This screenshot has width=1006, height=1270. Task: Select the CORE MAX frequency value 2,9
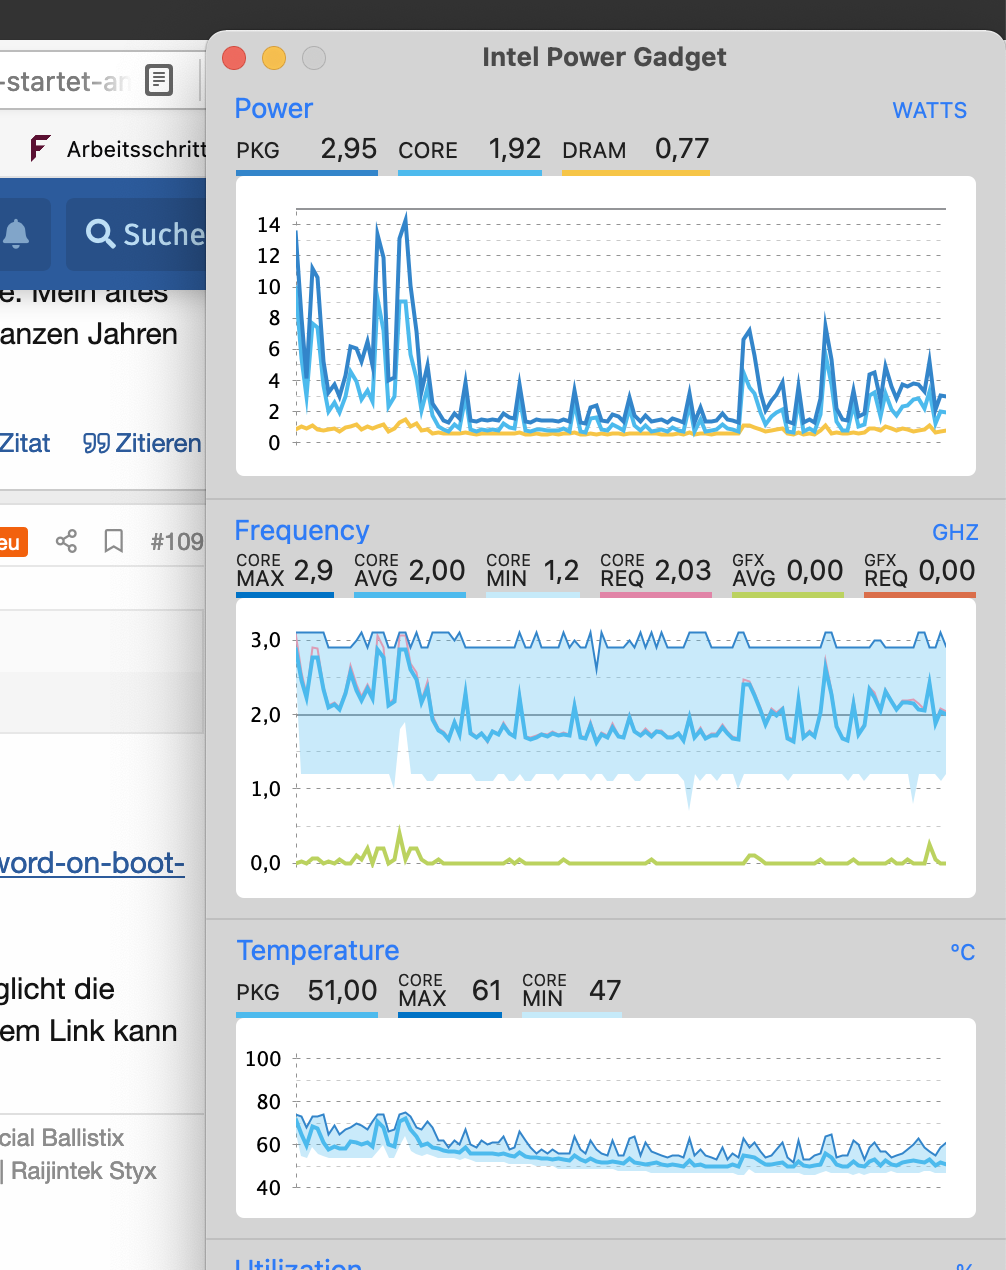[313, 571]
